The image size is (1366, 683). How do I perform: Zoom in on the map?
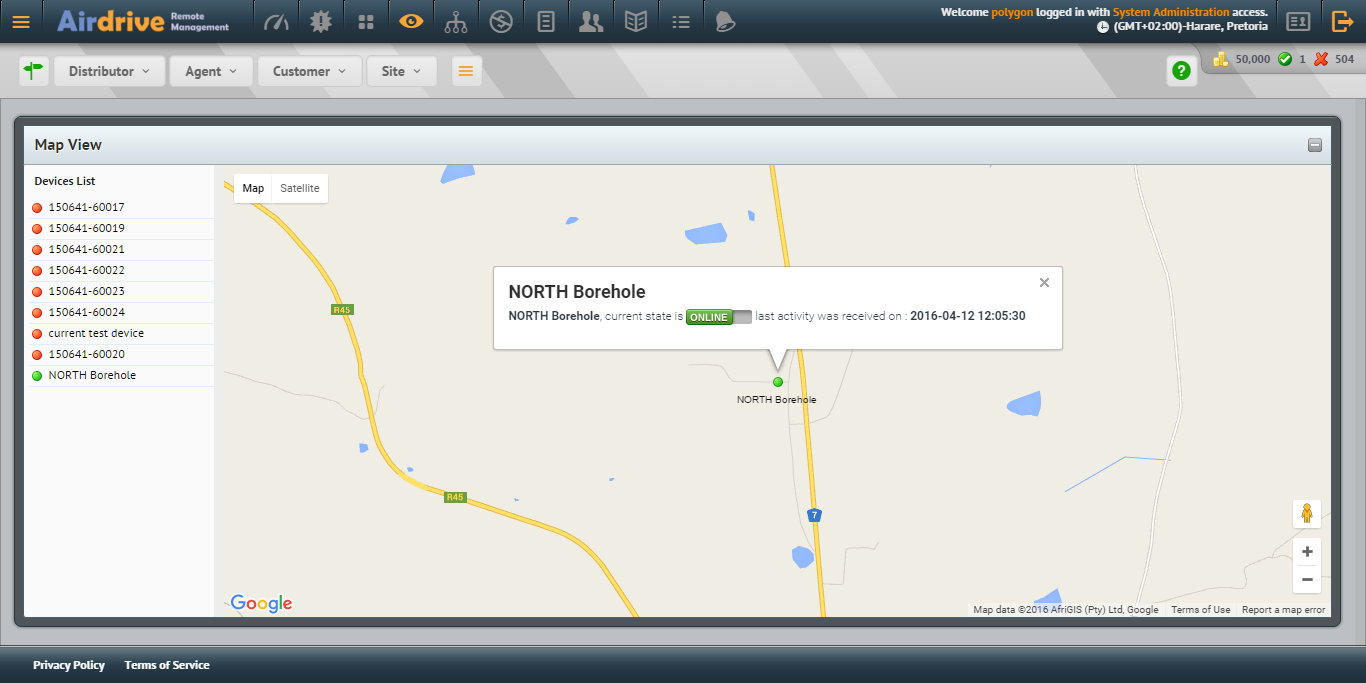coord(1307,552)
